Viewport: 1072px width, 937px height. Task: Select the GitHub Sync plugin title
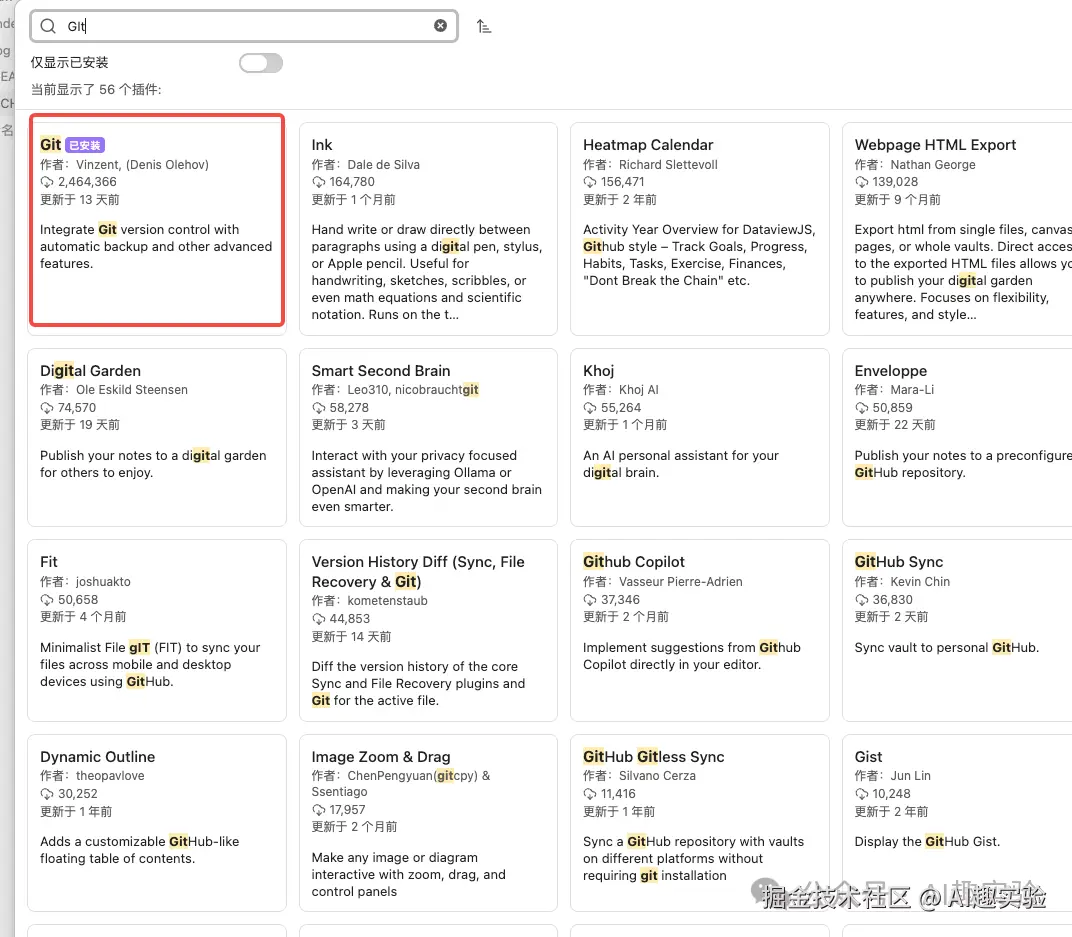pos(898,562)
